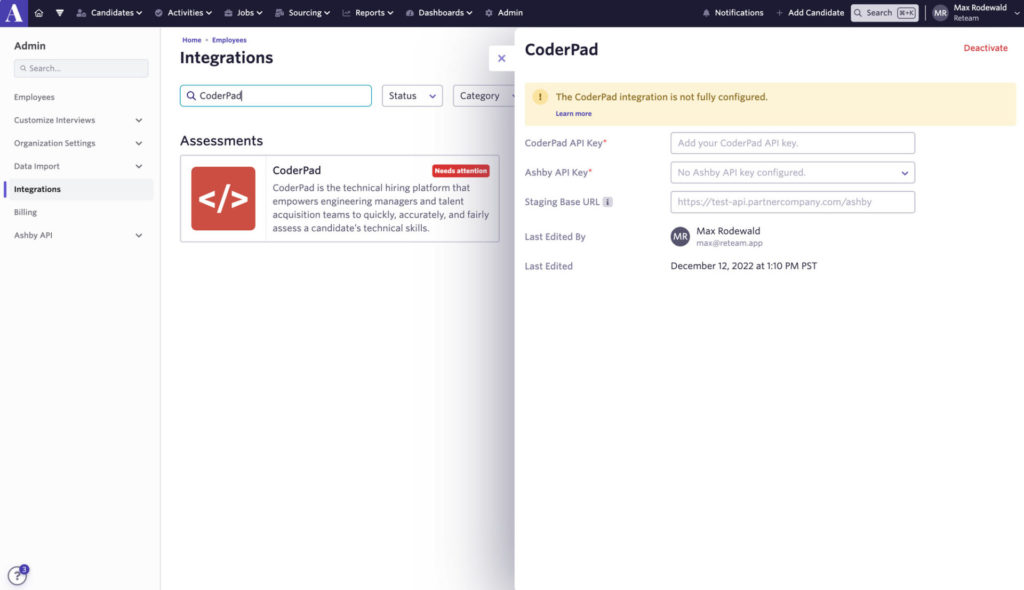Image resolution: width=1024 pixels, height=590 pixels.
Task: Deactivate the CoderPad integration
Action: point(985,47)
